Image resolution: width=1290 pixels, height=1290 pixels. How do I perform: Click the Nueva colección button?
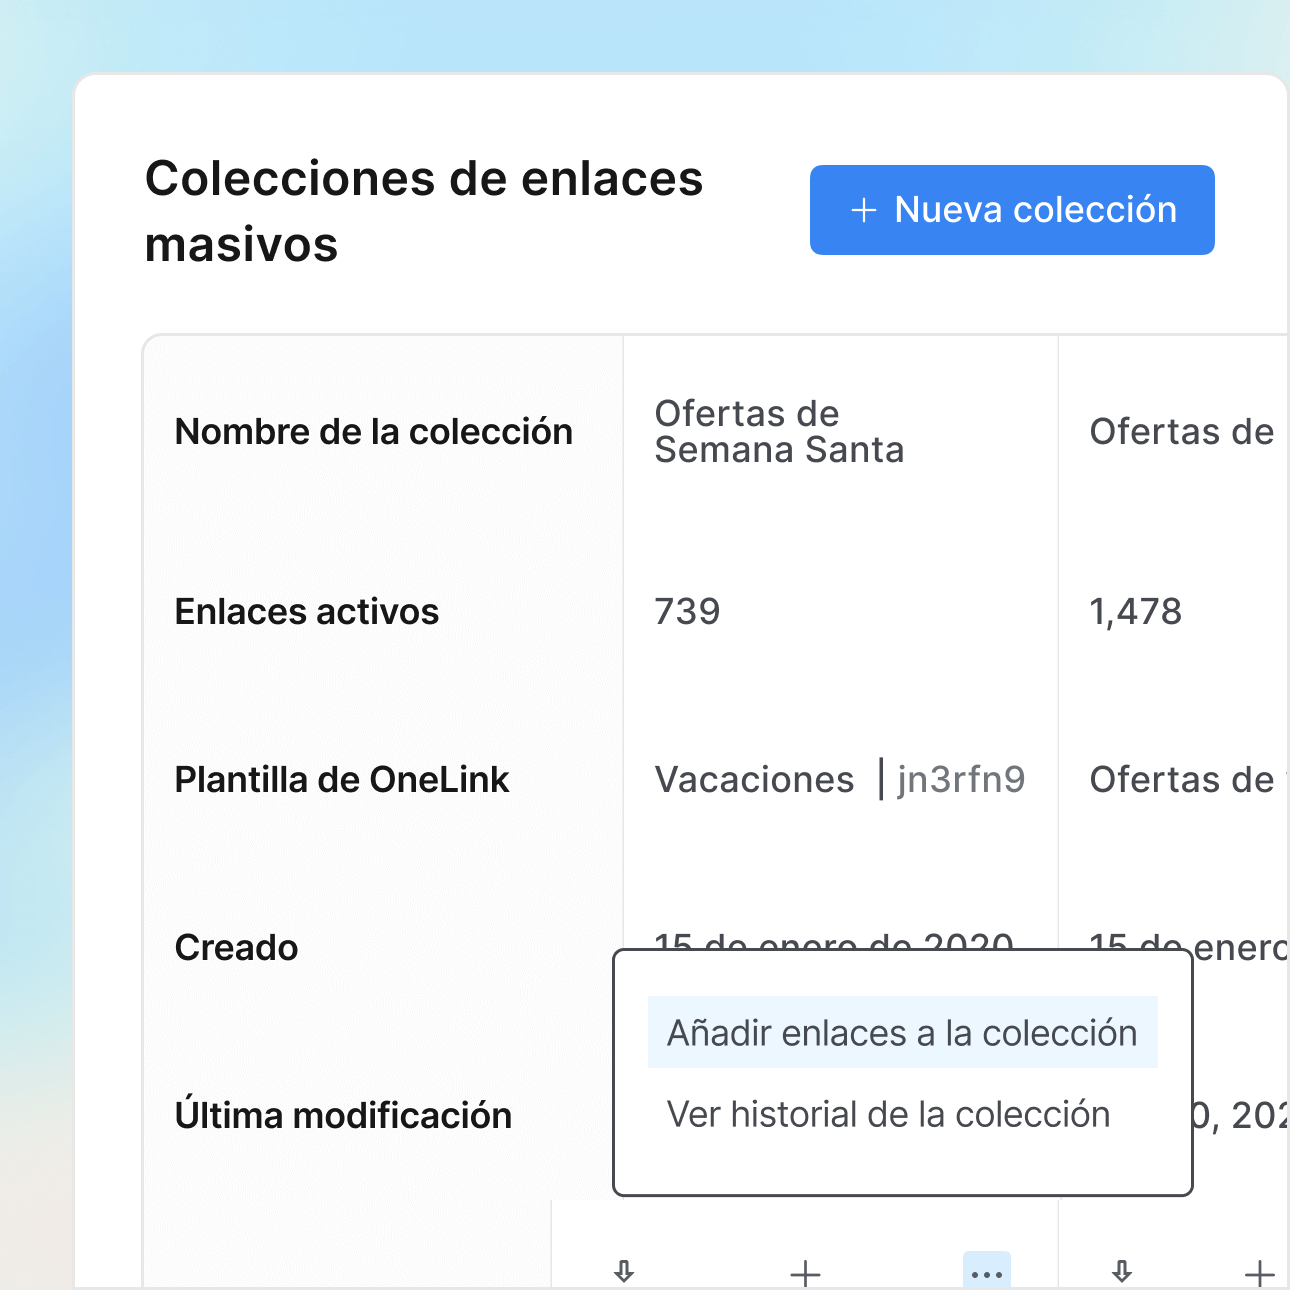click(x=1011, y=210)
